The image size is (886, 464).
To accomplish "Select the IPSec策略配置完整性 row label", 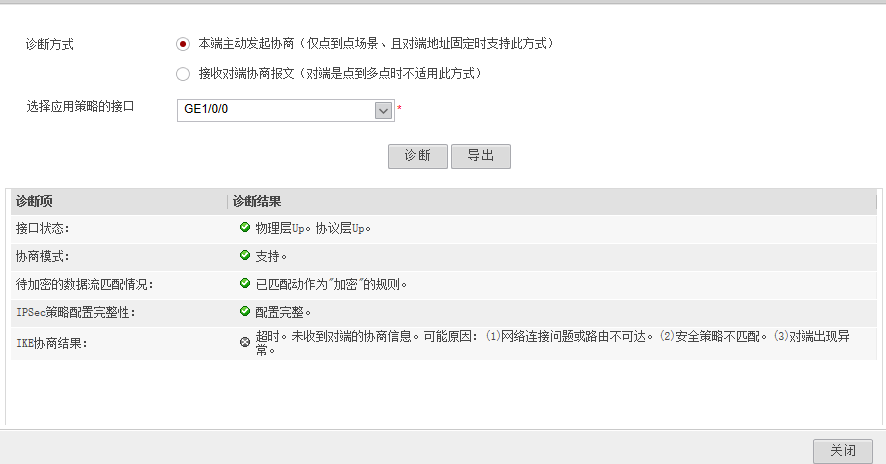I will [x=76, y=313].
